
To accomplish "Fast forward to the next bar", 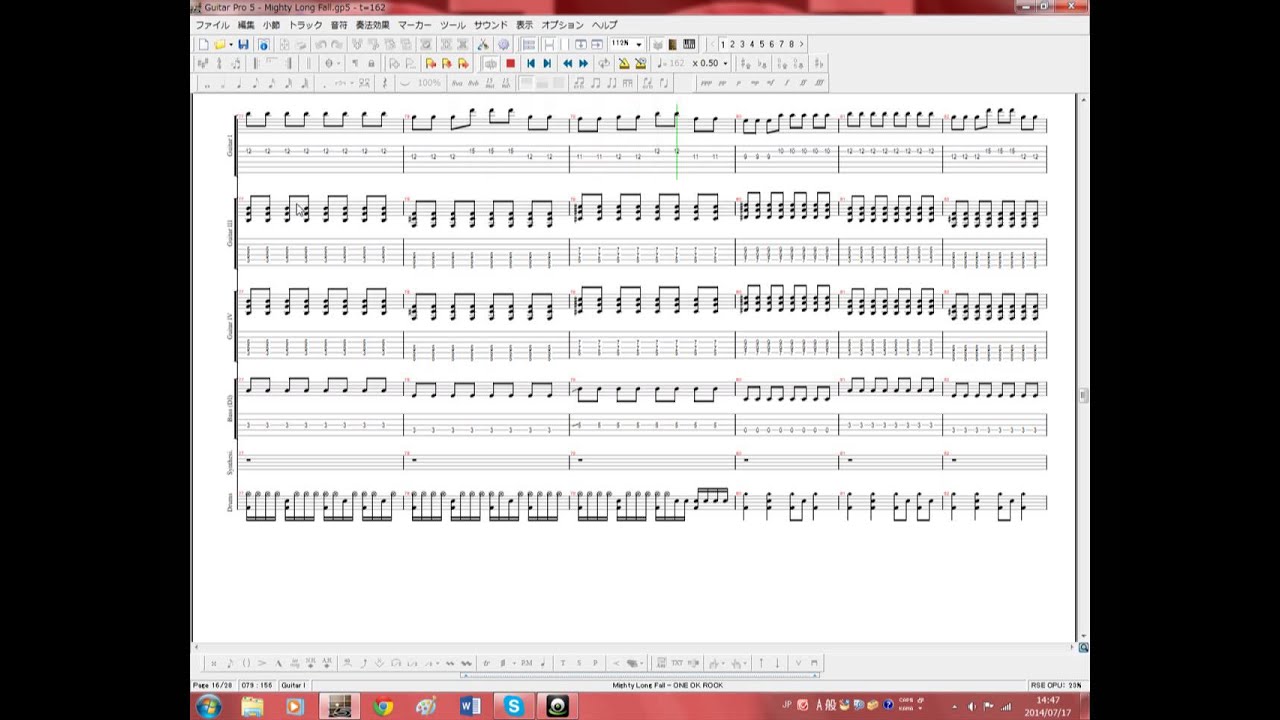I will (583, 63).
